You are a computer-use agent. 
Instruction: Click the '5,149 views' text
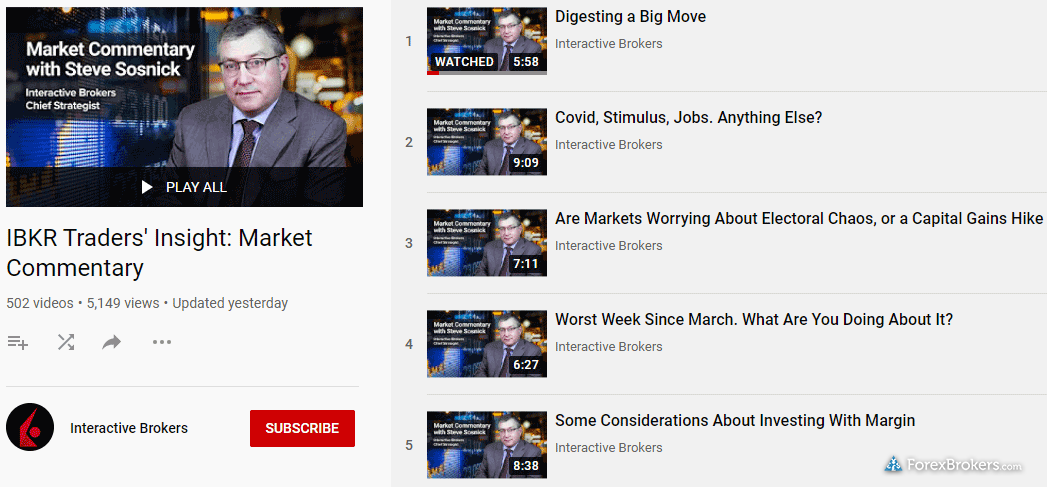[x=123, y=303]
